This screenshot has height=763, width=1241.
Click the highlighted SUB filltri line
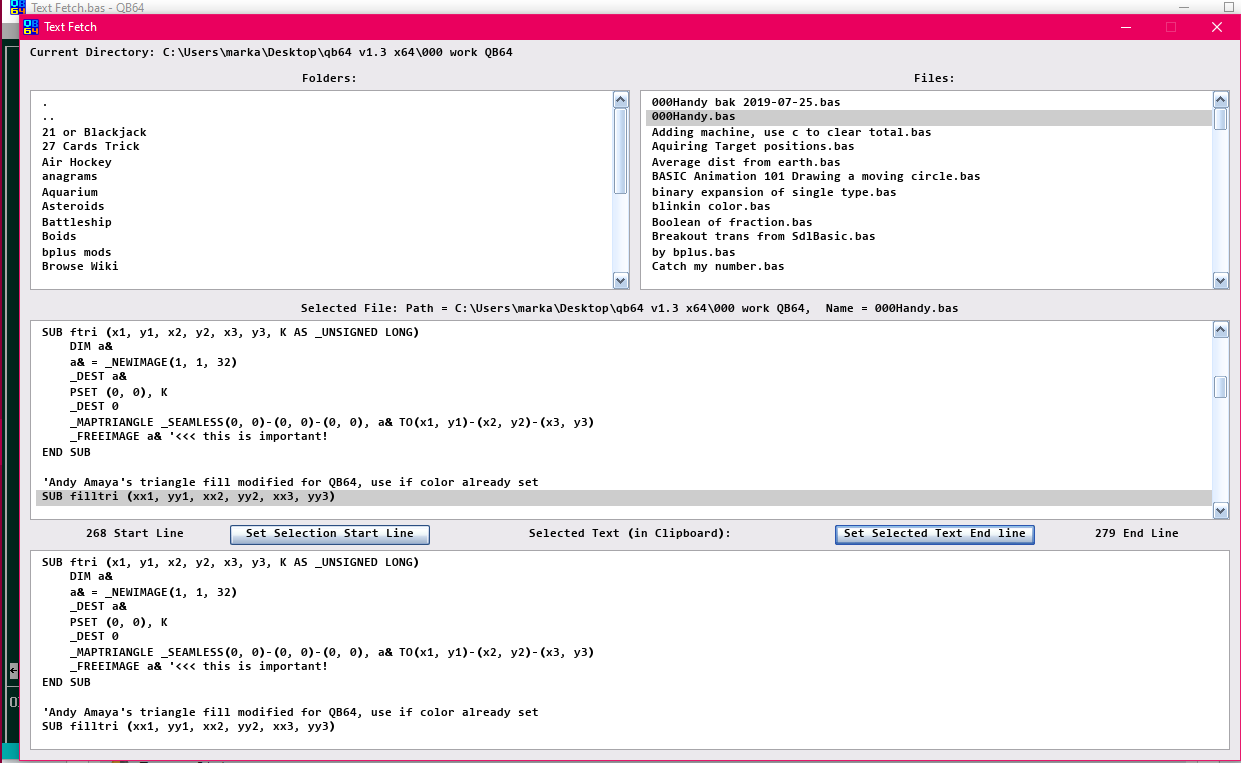[188, 497]
